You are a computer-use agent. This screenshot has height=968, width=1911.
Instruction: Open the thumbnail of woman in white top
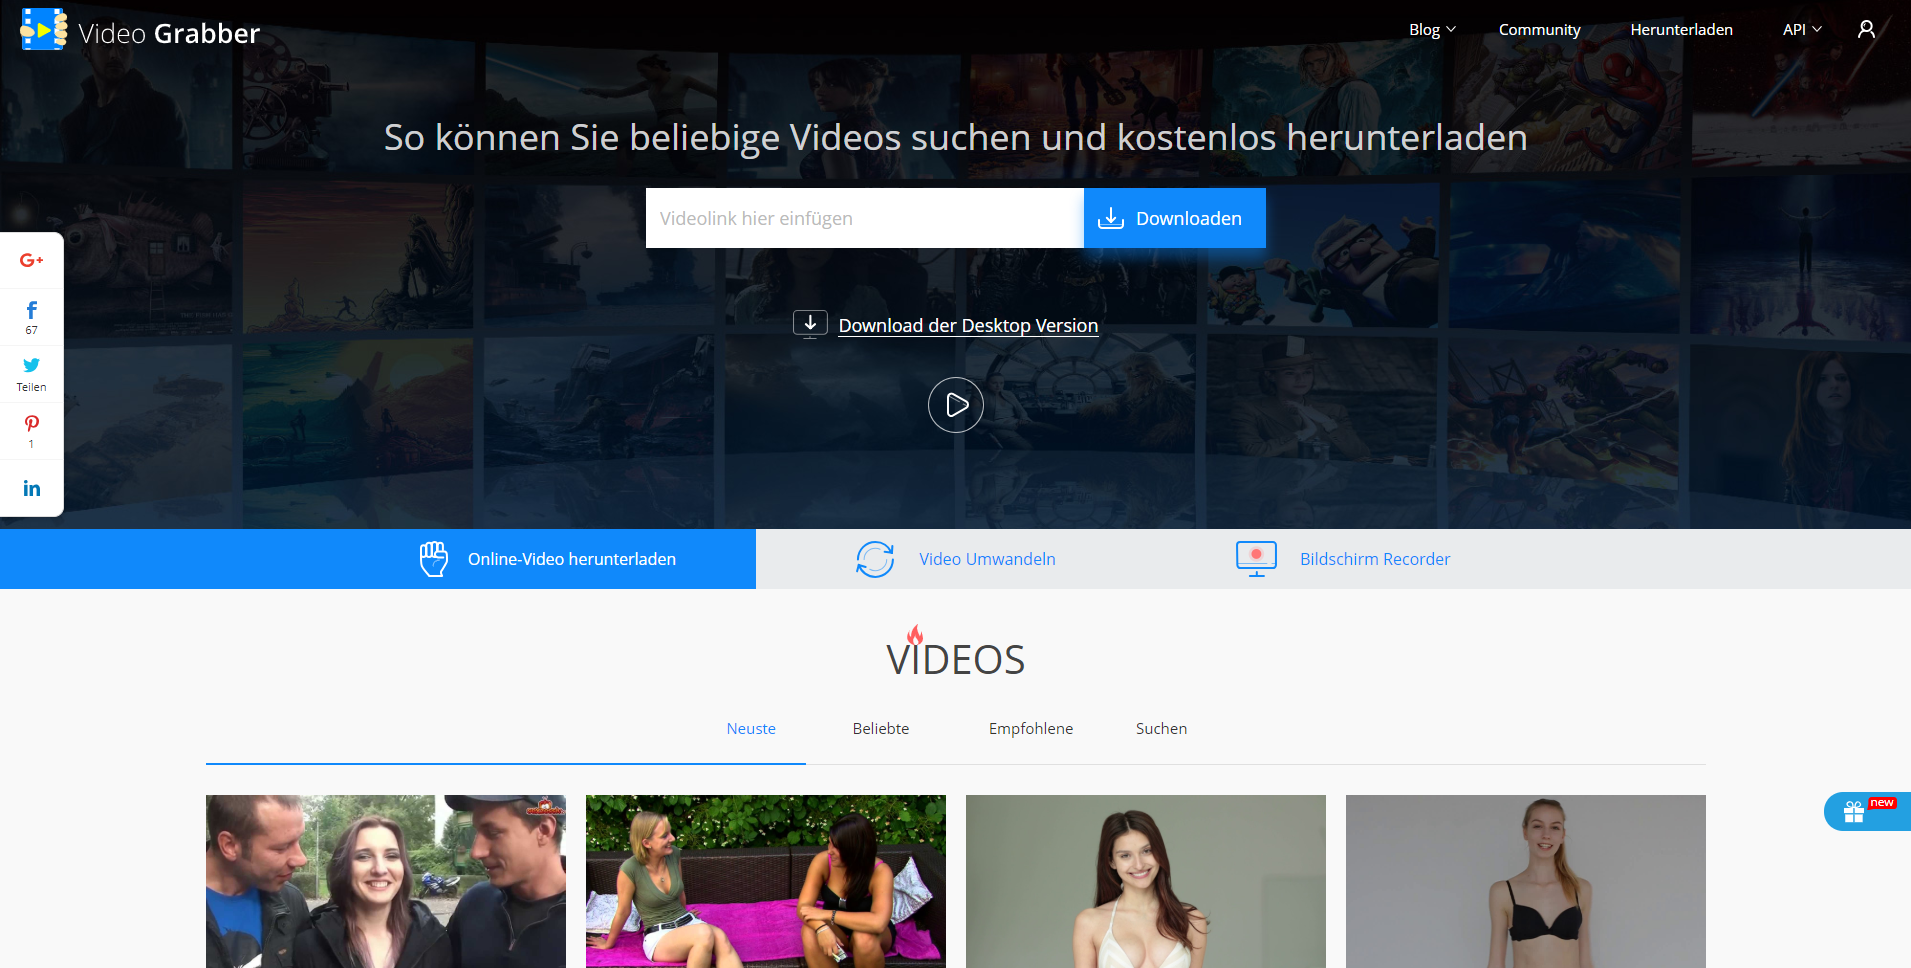coord(1146,881)
